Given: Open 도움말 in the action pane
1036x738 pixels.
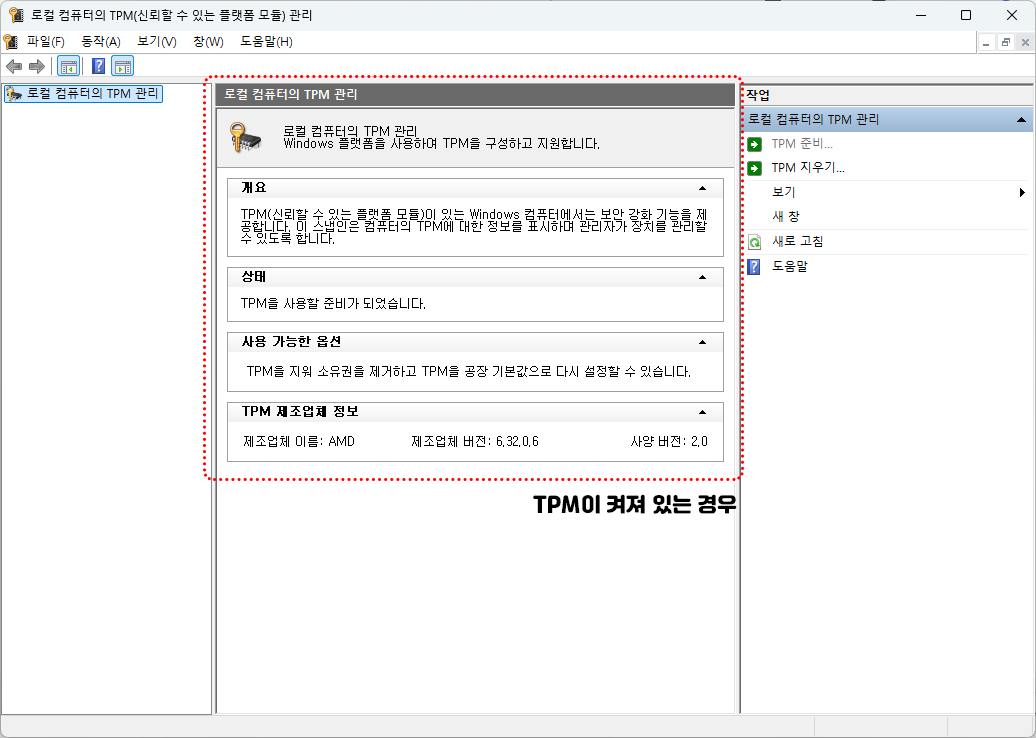Looking at the screenshot, I should [790, 266].
